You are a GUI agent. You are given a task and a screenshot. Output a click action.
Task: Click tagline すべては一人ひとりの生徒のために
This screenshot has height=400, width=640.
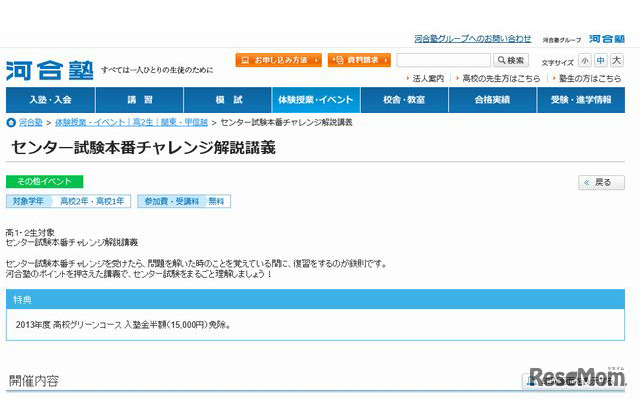point(157,70)
